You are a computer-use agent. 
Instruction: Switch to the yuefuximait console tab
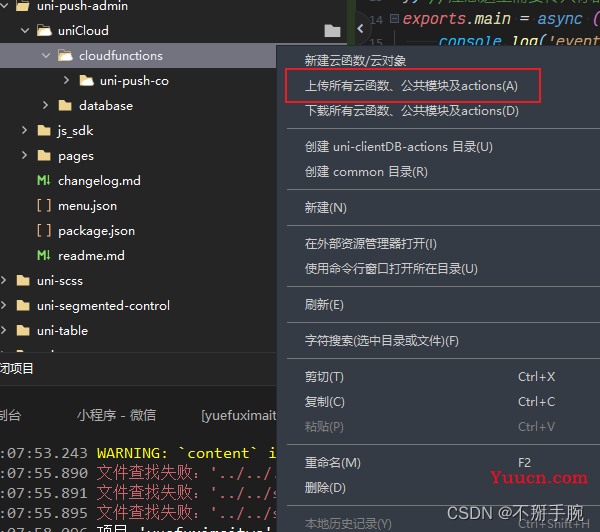(239, 415)
